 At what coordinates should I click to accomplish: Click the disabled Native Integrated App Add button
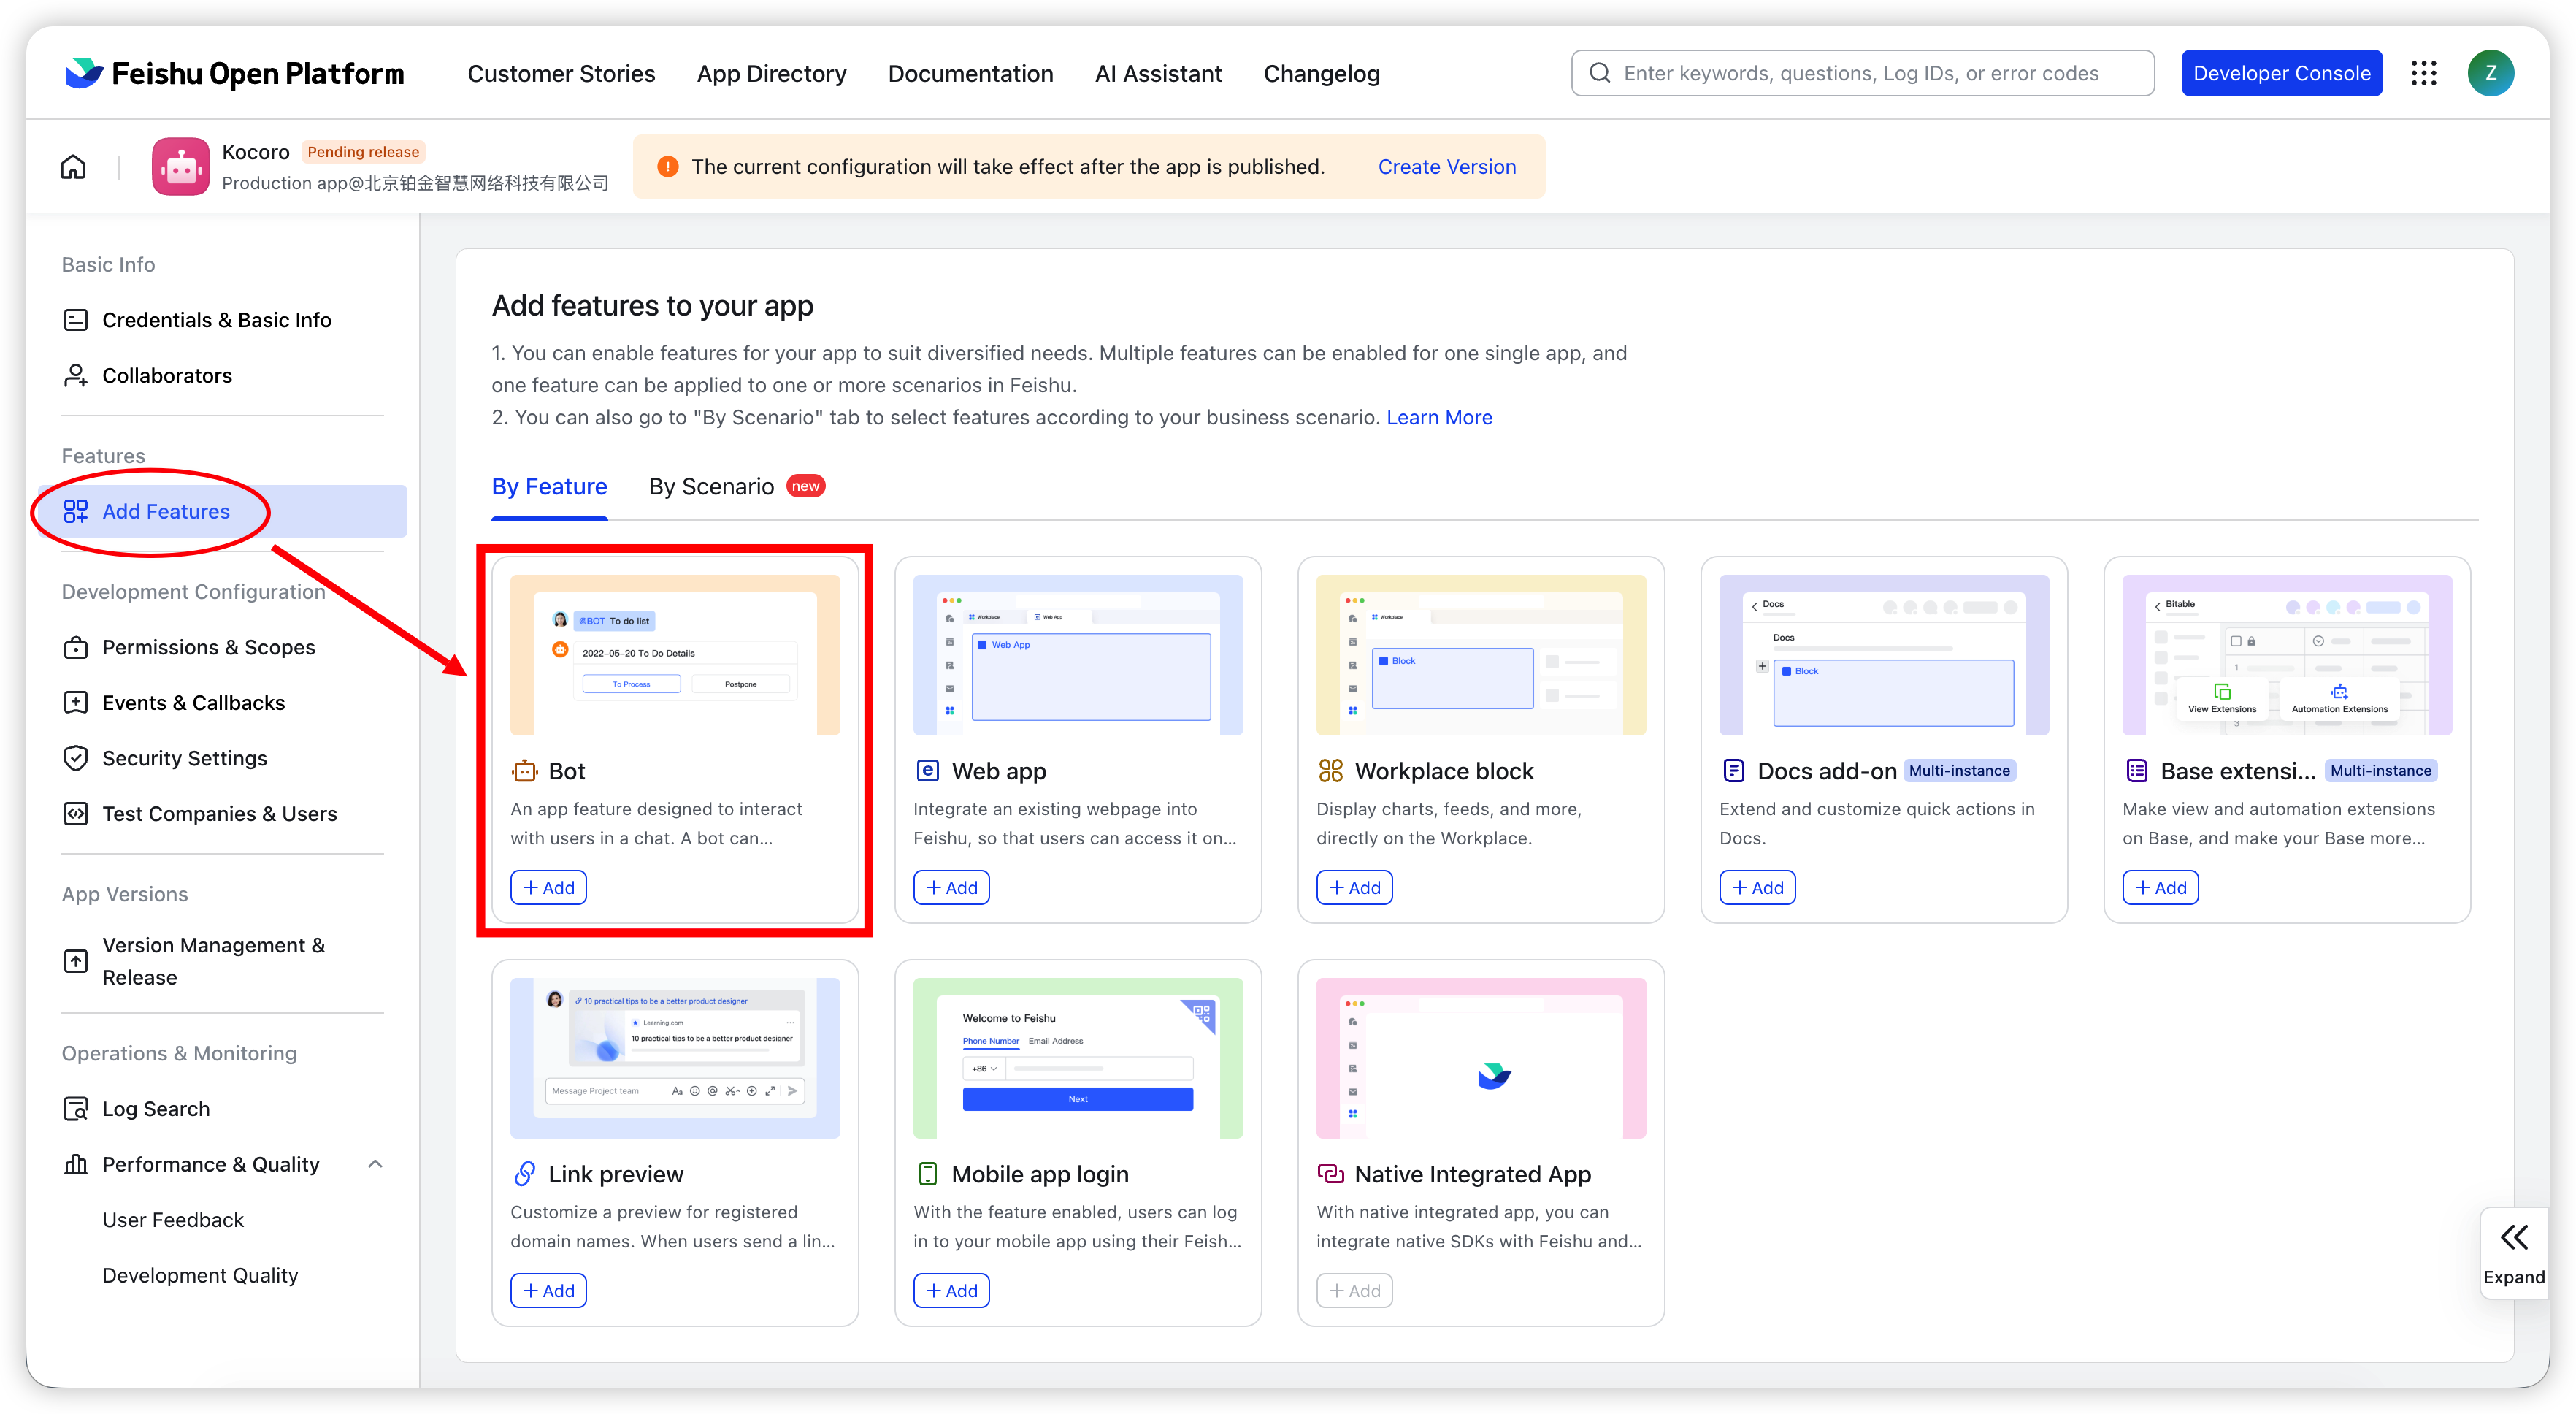pyautogui.click(x=1354, y=1290)
